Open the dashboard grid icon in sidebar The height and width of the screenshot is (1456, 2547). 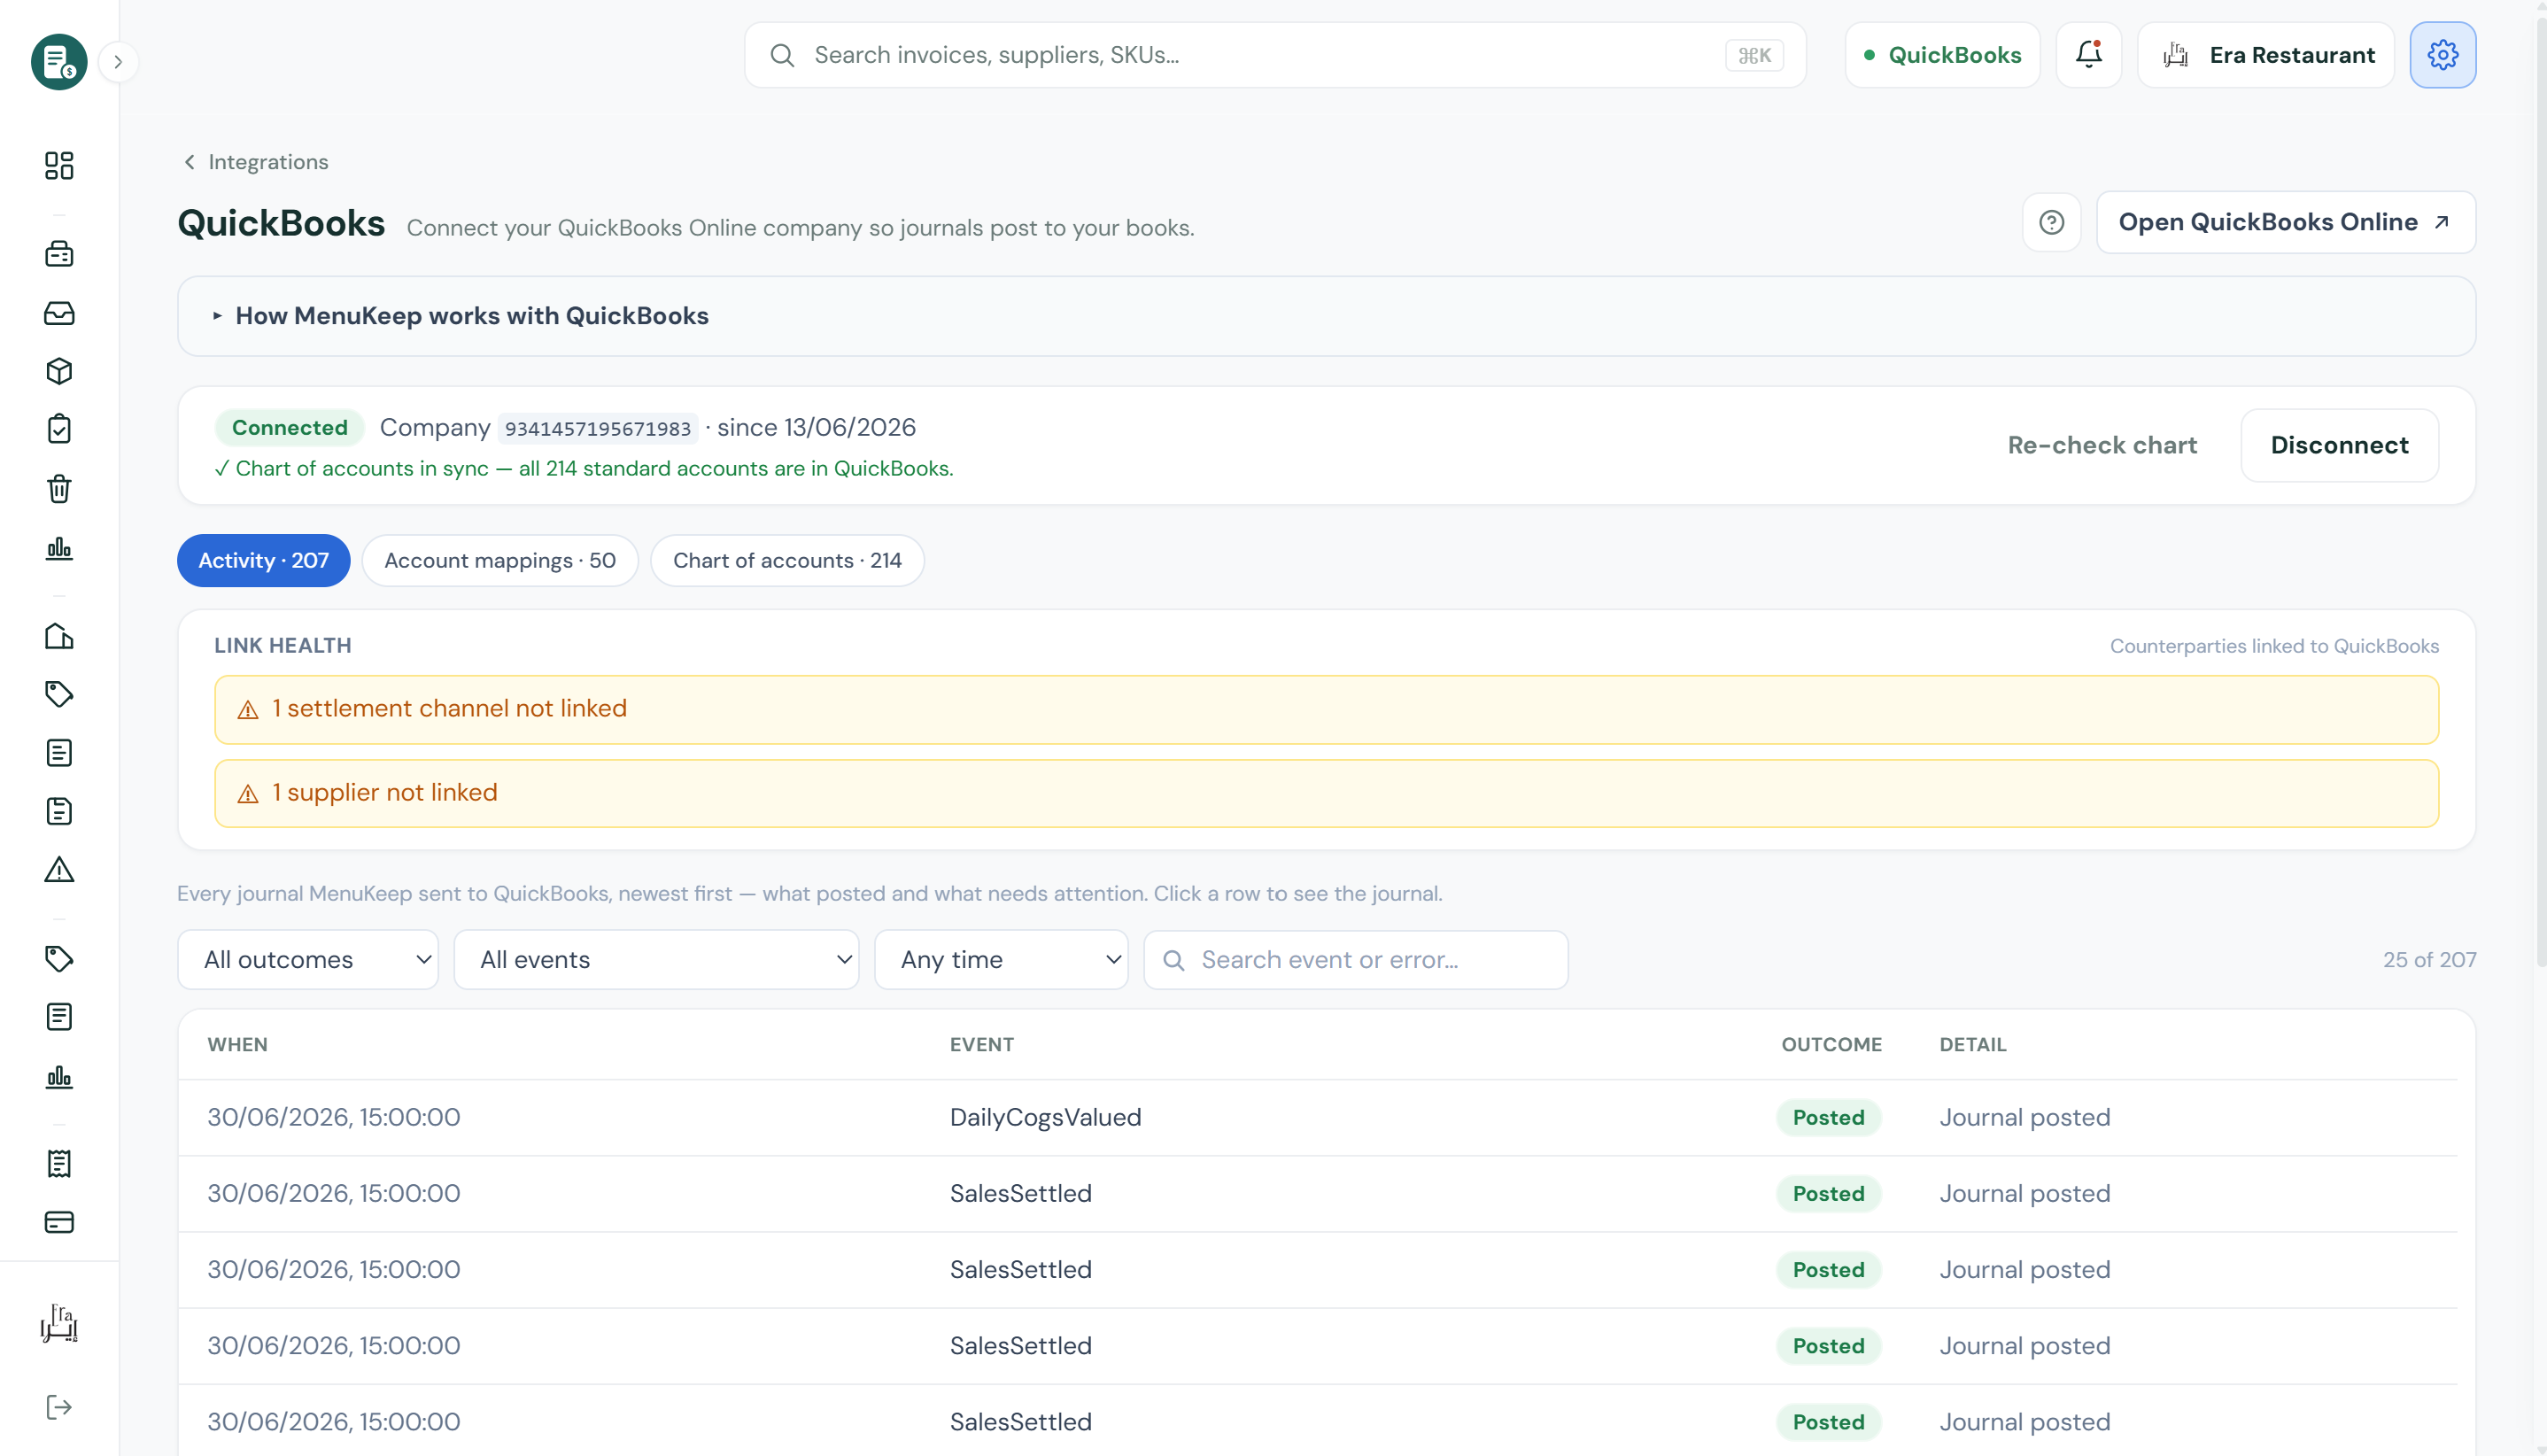59,165
